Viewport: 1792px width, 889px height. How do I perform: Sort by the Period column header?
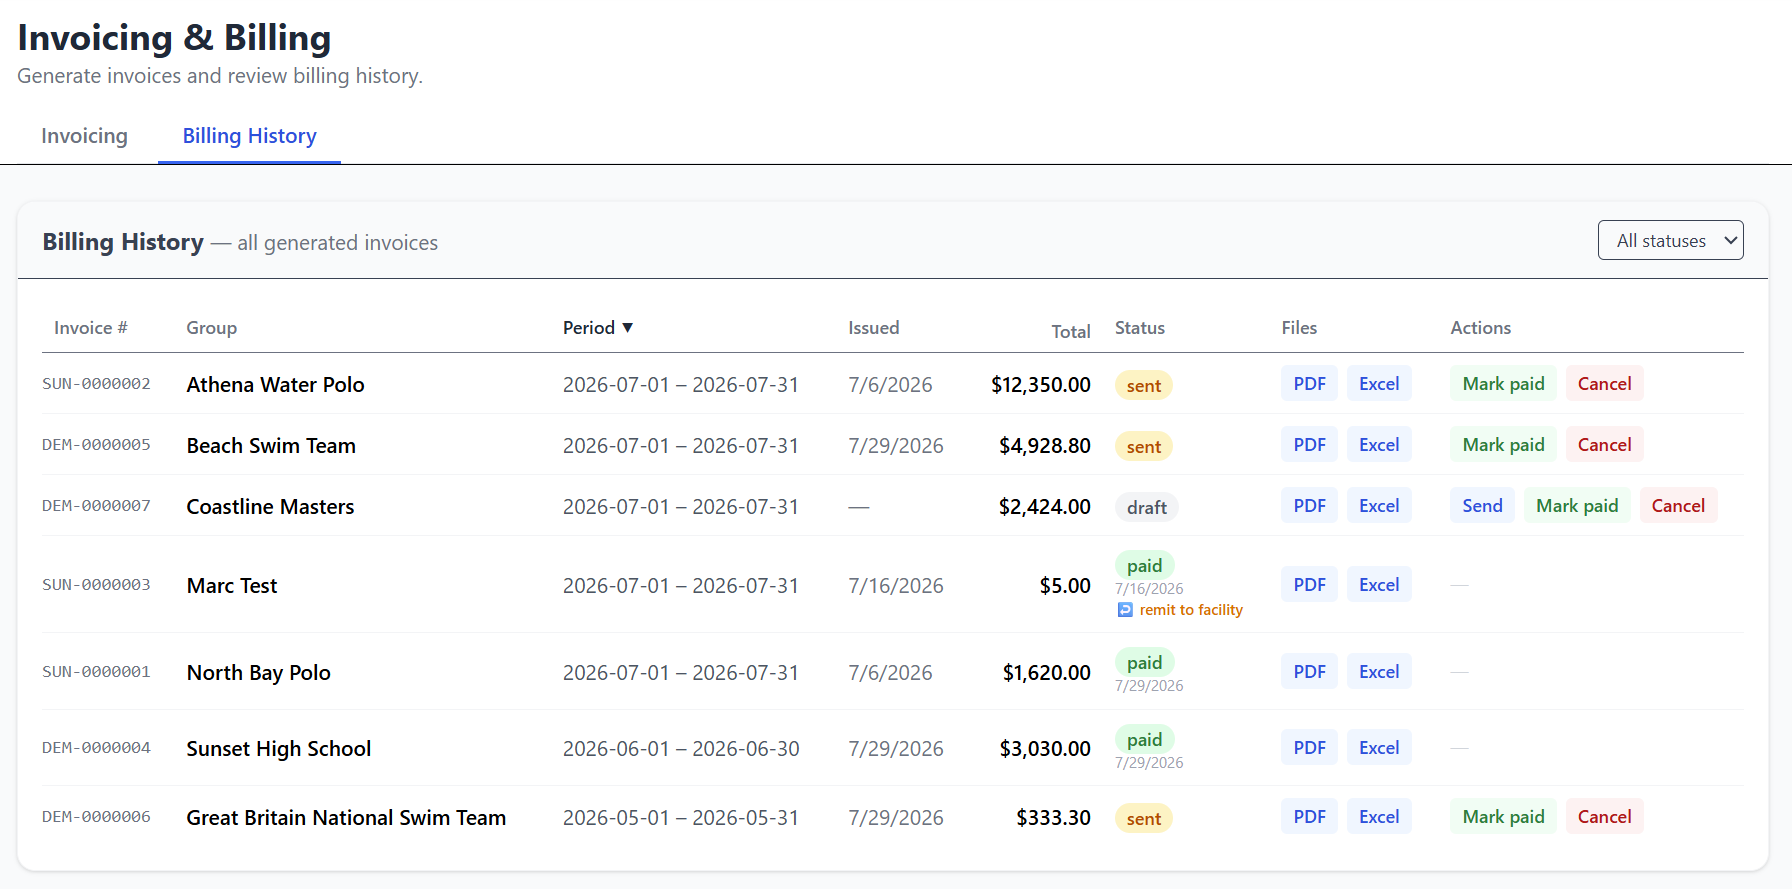tap(598, 328)
